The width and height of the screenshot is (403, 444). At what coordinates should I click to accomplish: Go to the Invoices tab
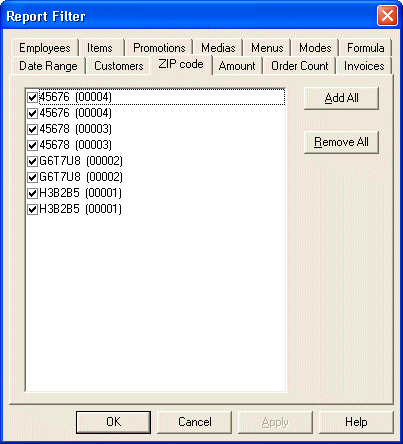pyautogui.click(x=364, y=66)
